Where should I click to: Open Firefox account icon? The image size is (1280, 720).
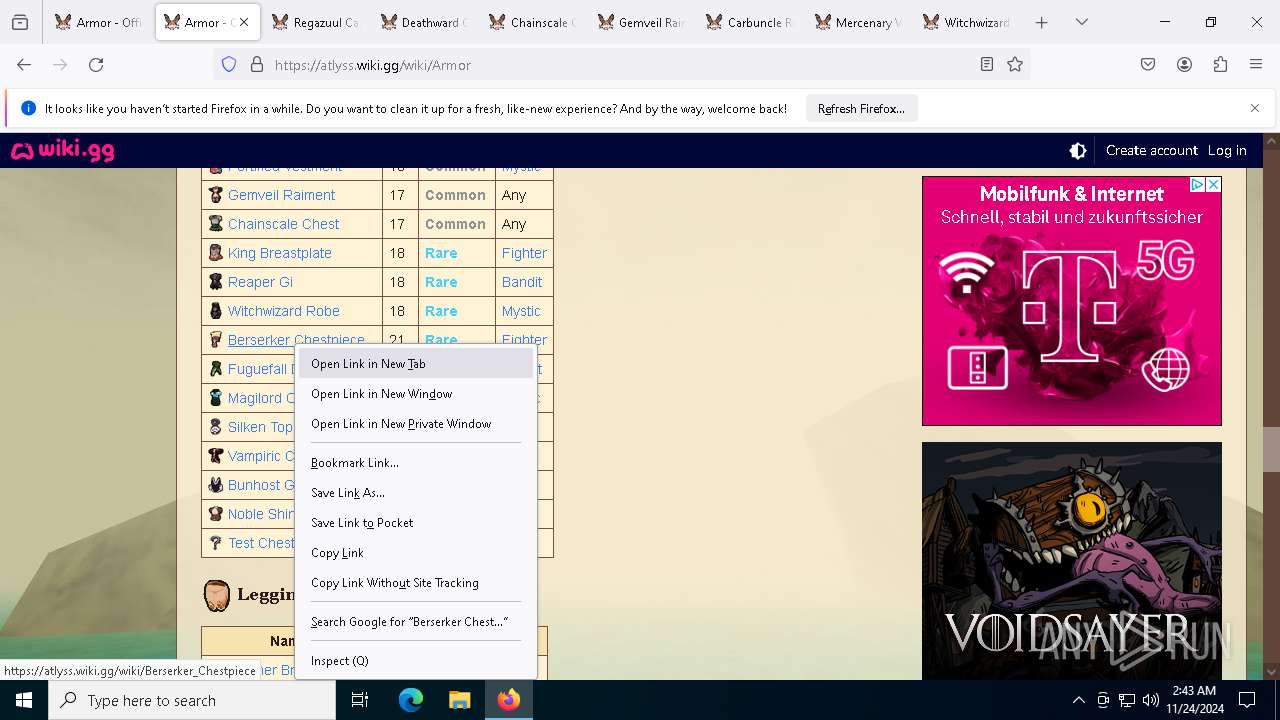point(1184,65)
